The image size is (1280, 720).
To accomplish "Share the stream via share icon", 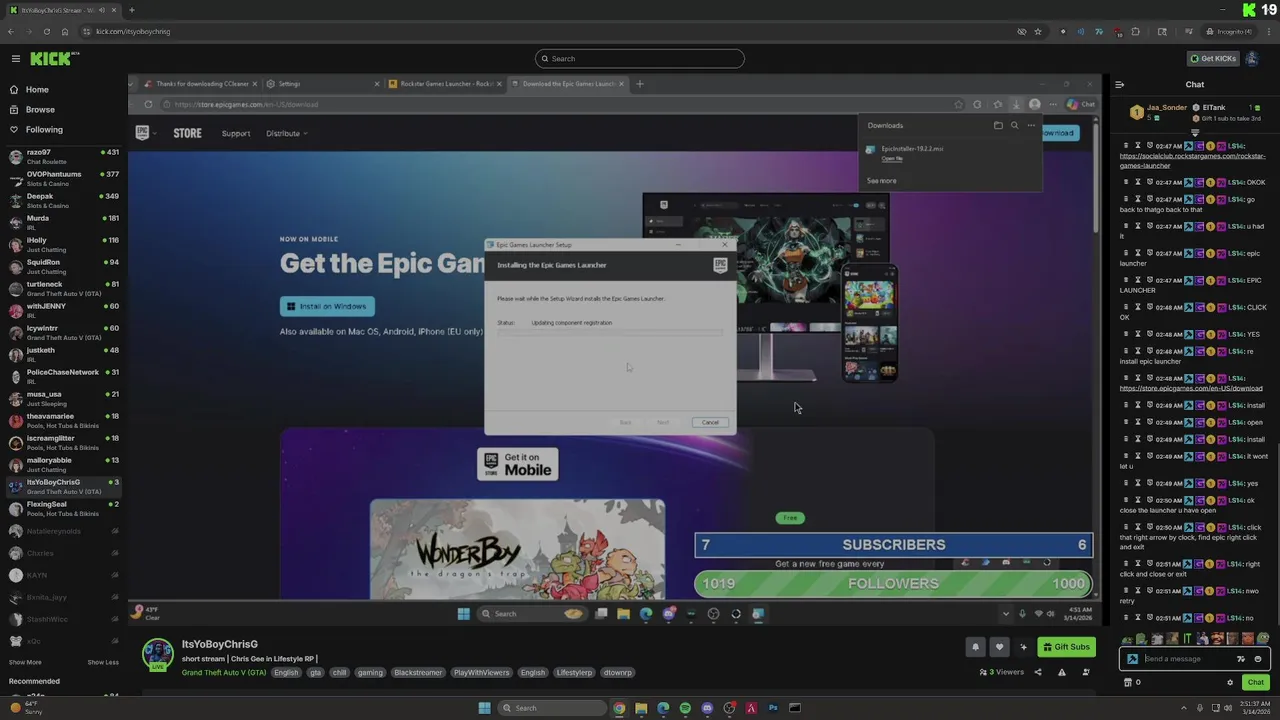I will (x=1038, y=672).
